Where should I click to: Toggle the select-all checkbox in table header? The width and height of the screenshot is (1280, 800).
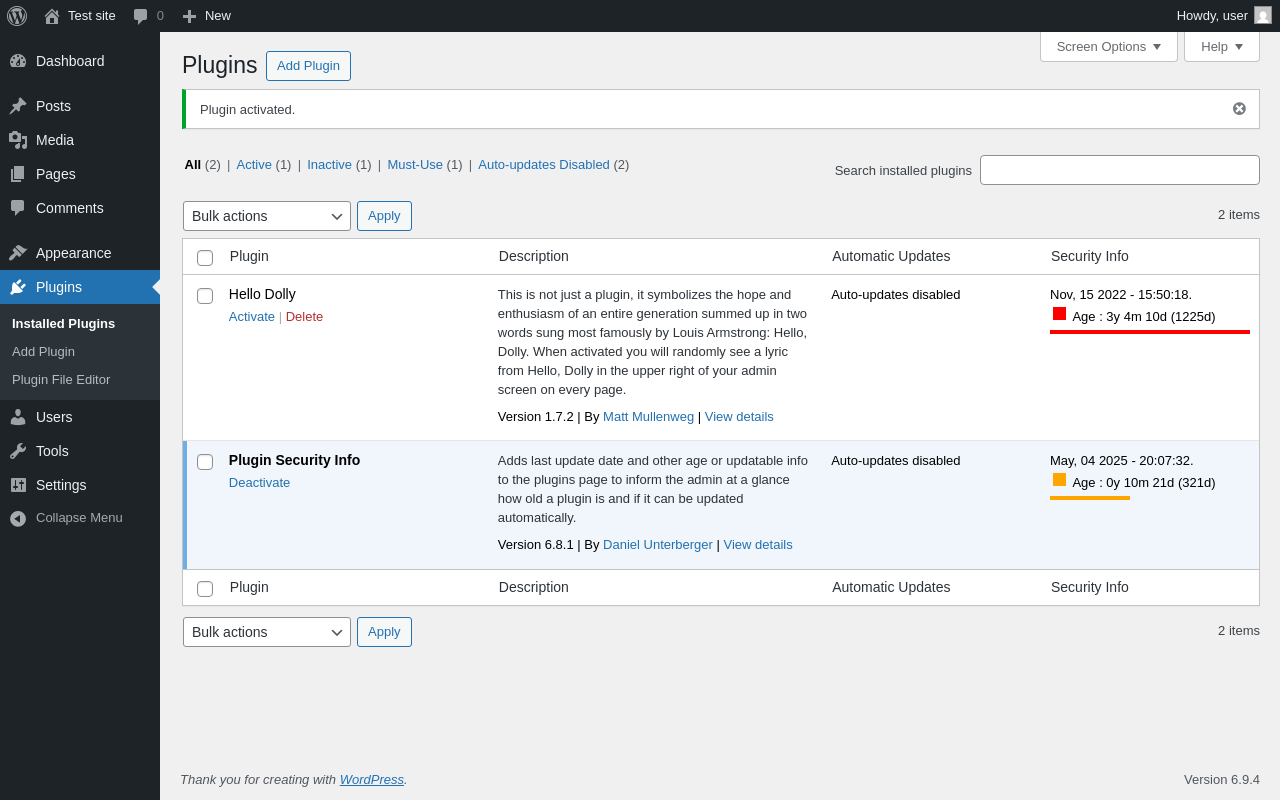point(205,258)
